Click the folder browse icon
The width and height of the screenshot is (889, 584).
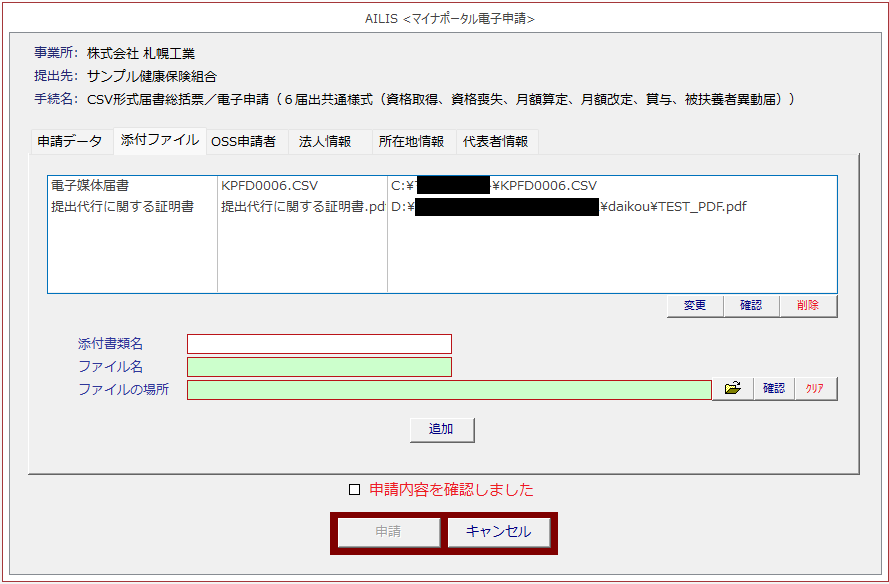733,389
